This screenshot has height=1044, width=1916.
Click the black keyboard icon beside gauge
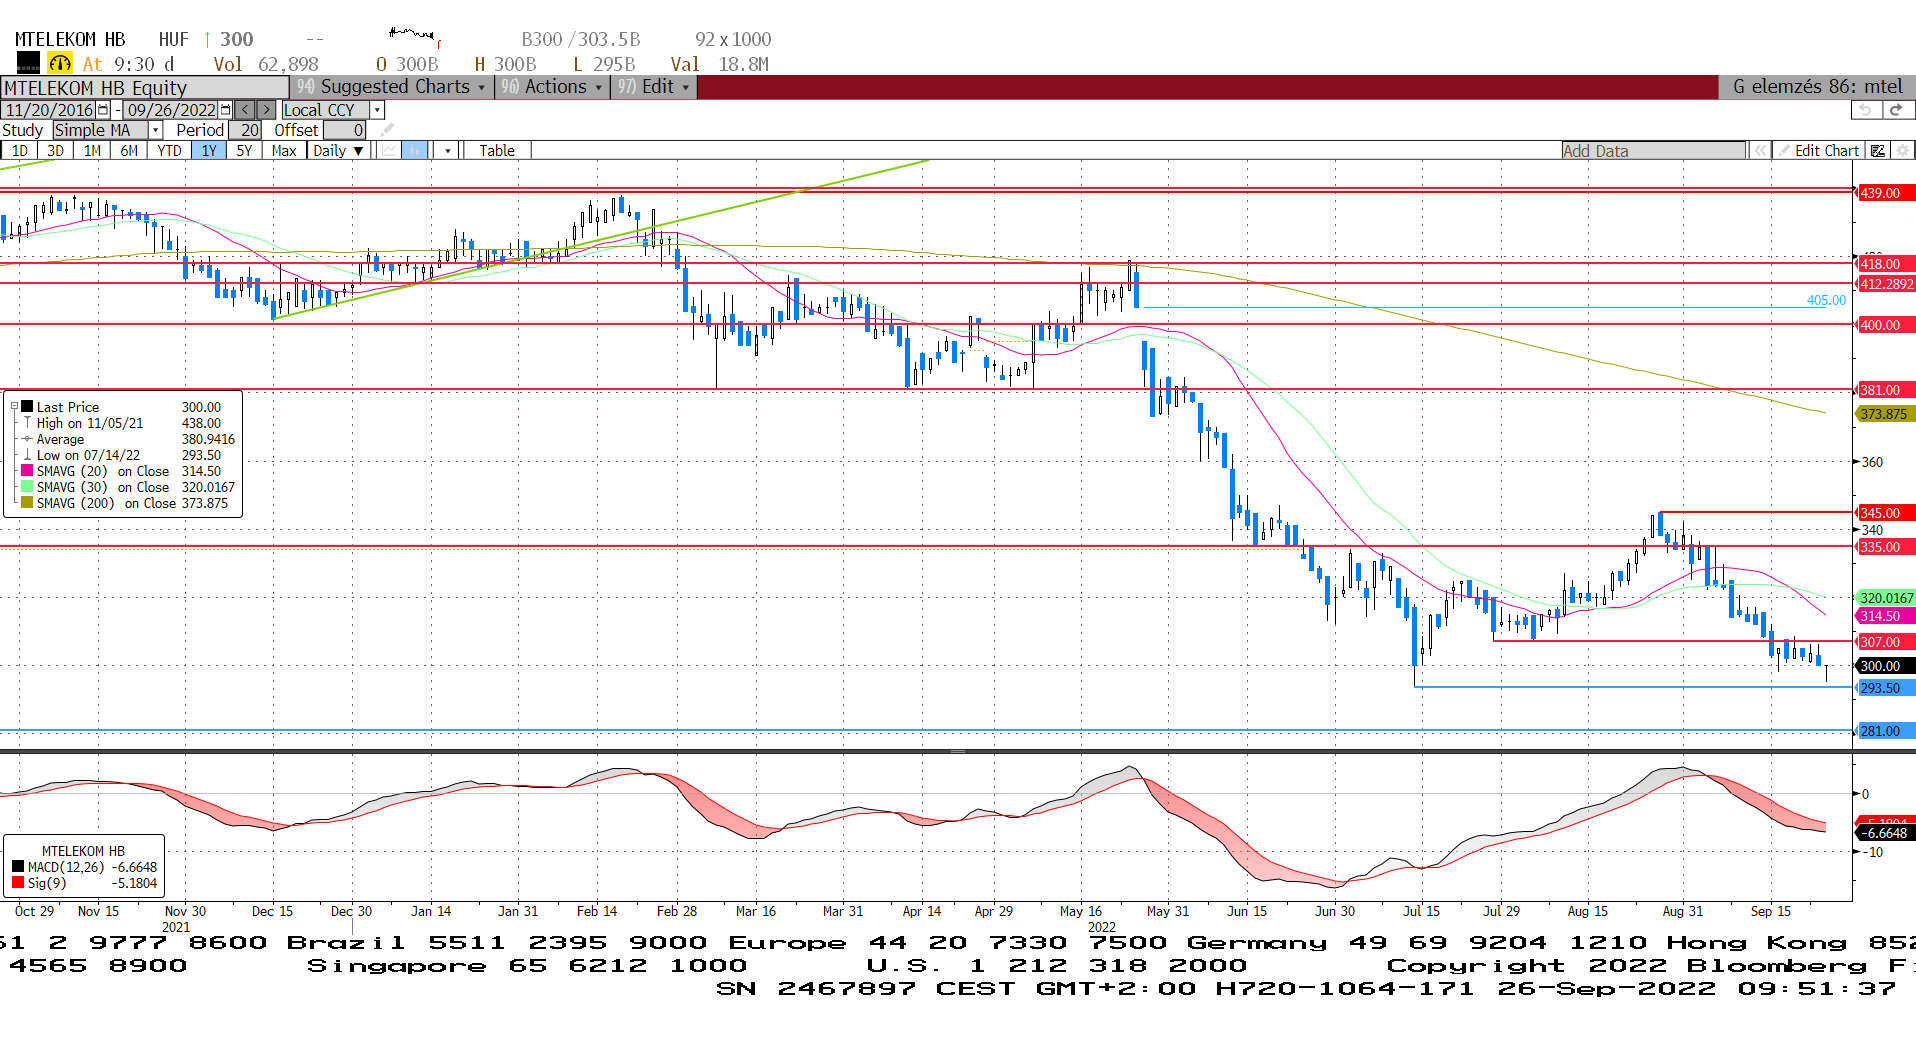(28, 63)
